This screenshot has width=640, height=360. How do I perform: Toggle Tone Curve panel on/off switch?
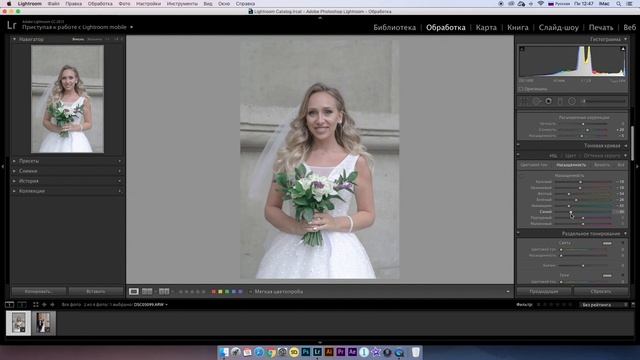518,145
